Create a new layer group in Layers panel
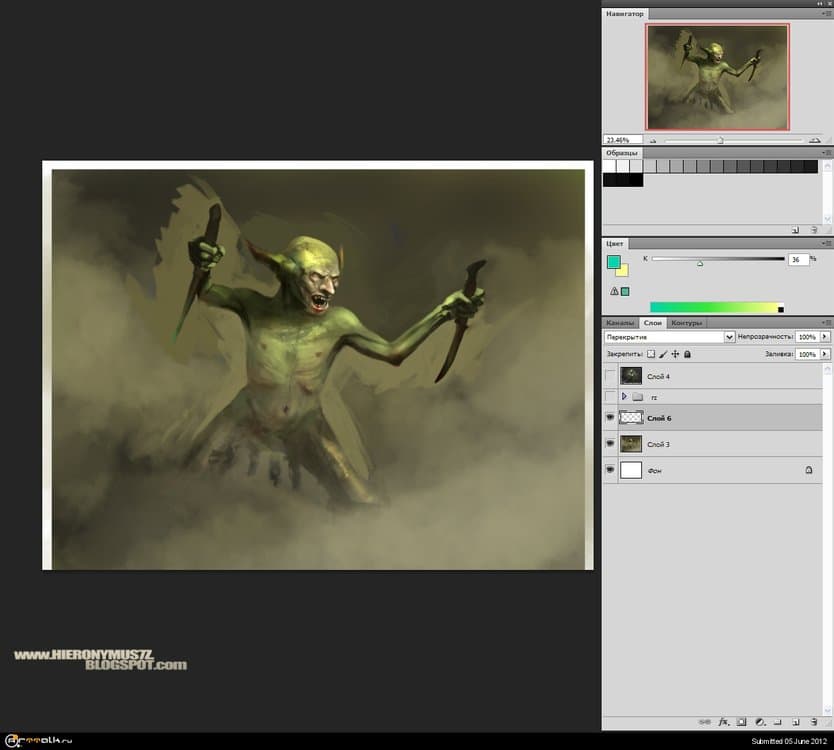 (778, 722)
